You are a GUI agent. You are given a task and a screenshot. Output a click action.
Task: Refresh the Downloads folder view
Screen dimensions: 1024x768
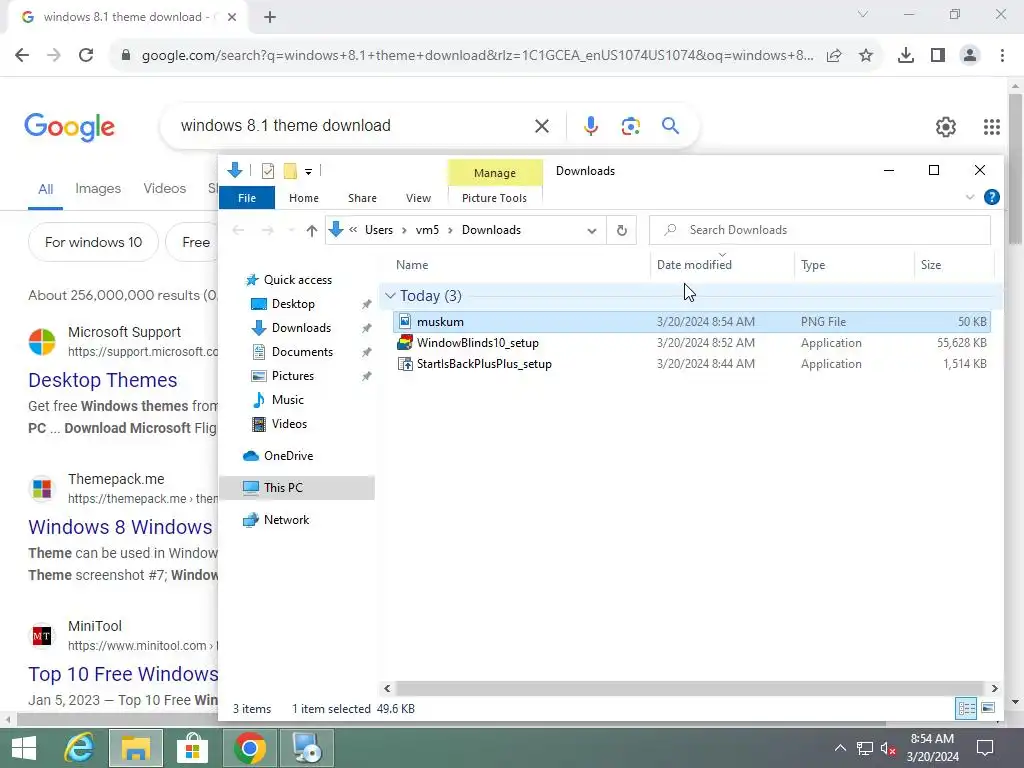point(622,230)
